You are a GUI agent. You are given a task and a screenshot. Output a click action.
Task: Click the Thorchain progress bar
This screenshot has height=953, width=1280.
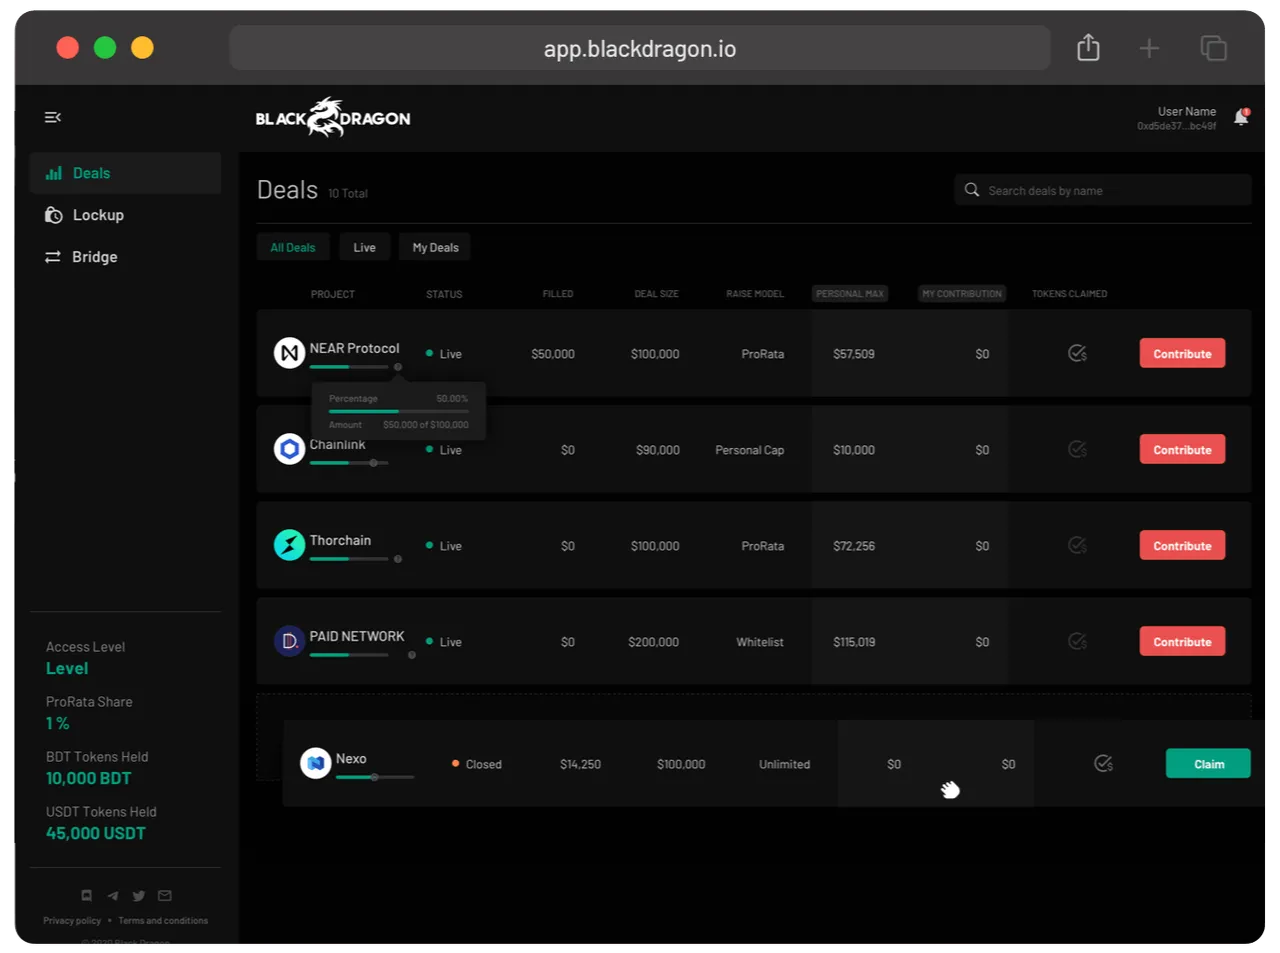349,559
